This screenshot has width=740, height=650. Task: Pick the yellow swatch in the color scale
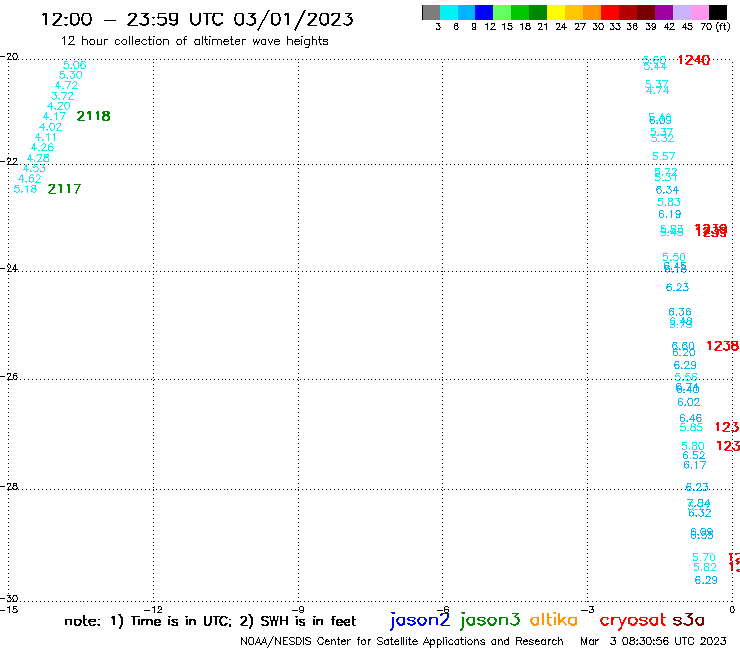pyautogui.click(x=556, y=12)
